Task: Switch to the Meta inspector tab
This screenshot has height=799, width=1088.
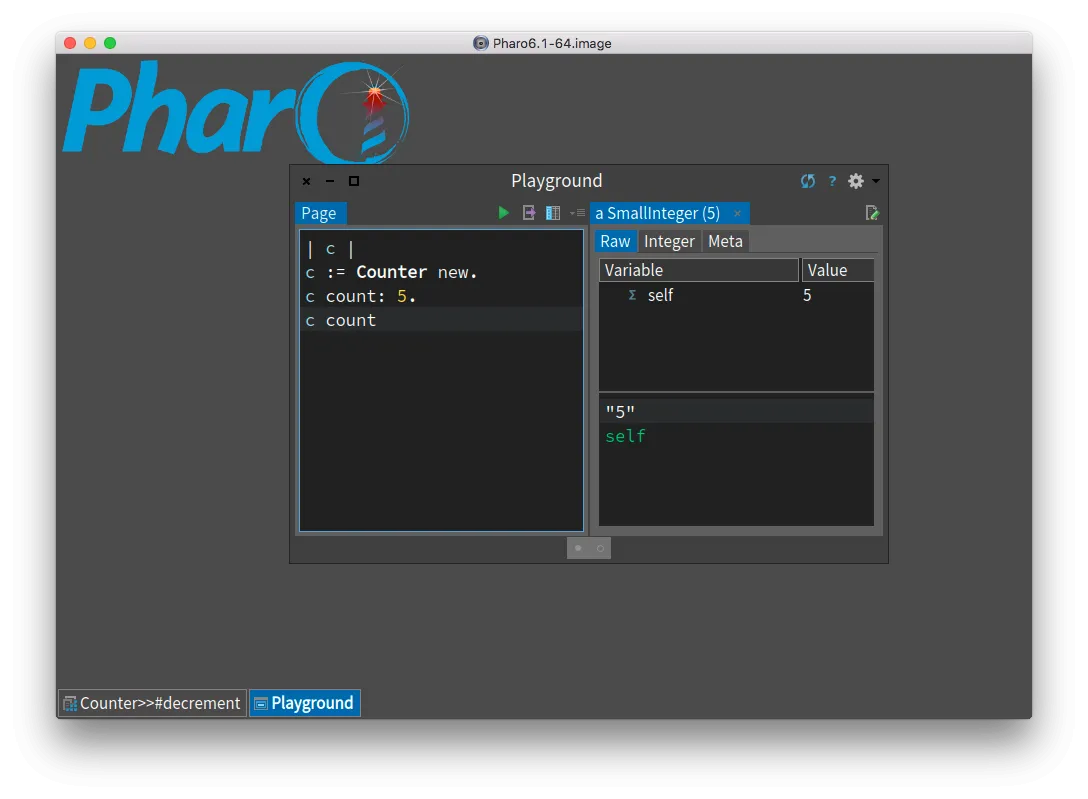Action: pyautogui.click(x=725, y=241)
